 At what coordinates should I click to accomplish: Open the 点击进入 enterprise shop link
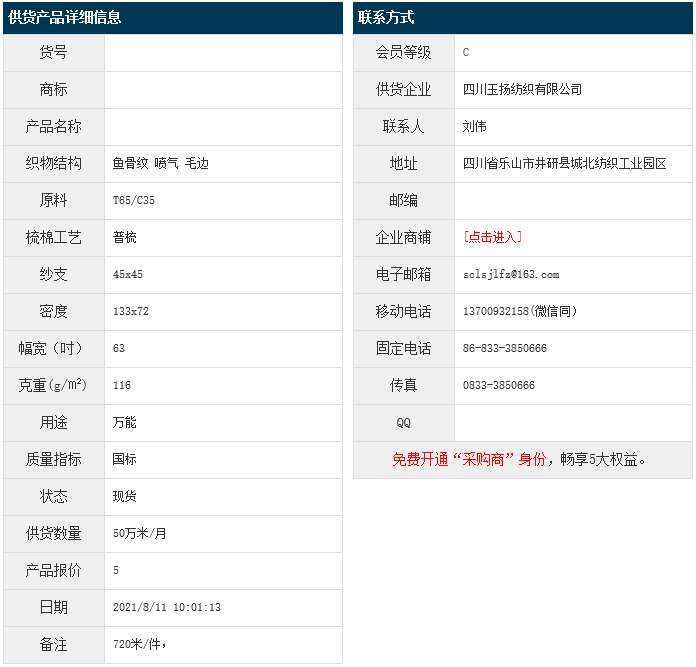click(492, 237)
